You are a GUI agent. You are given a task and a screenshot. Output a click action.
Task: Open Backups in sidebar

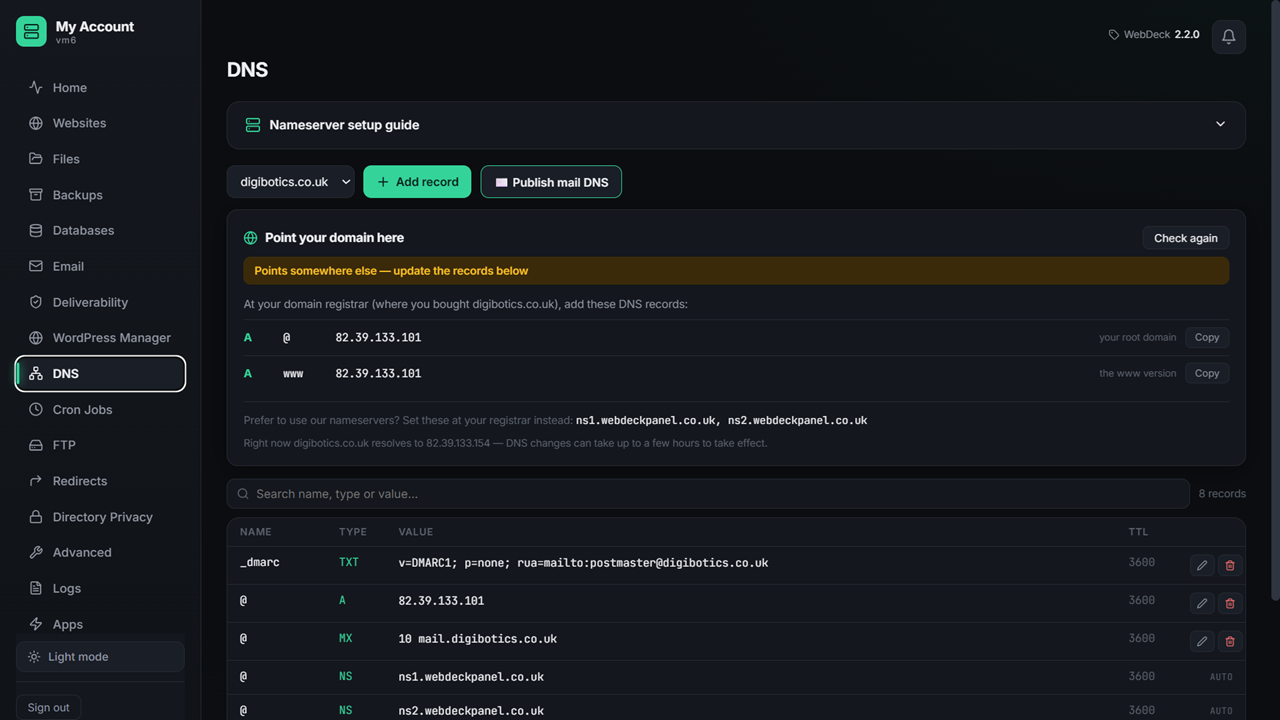[x=100, y=195]
